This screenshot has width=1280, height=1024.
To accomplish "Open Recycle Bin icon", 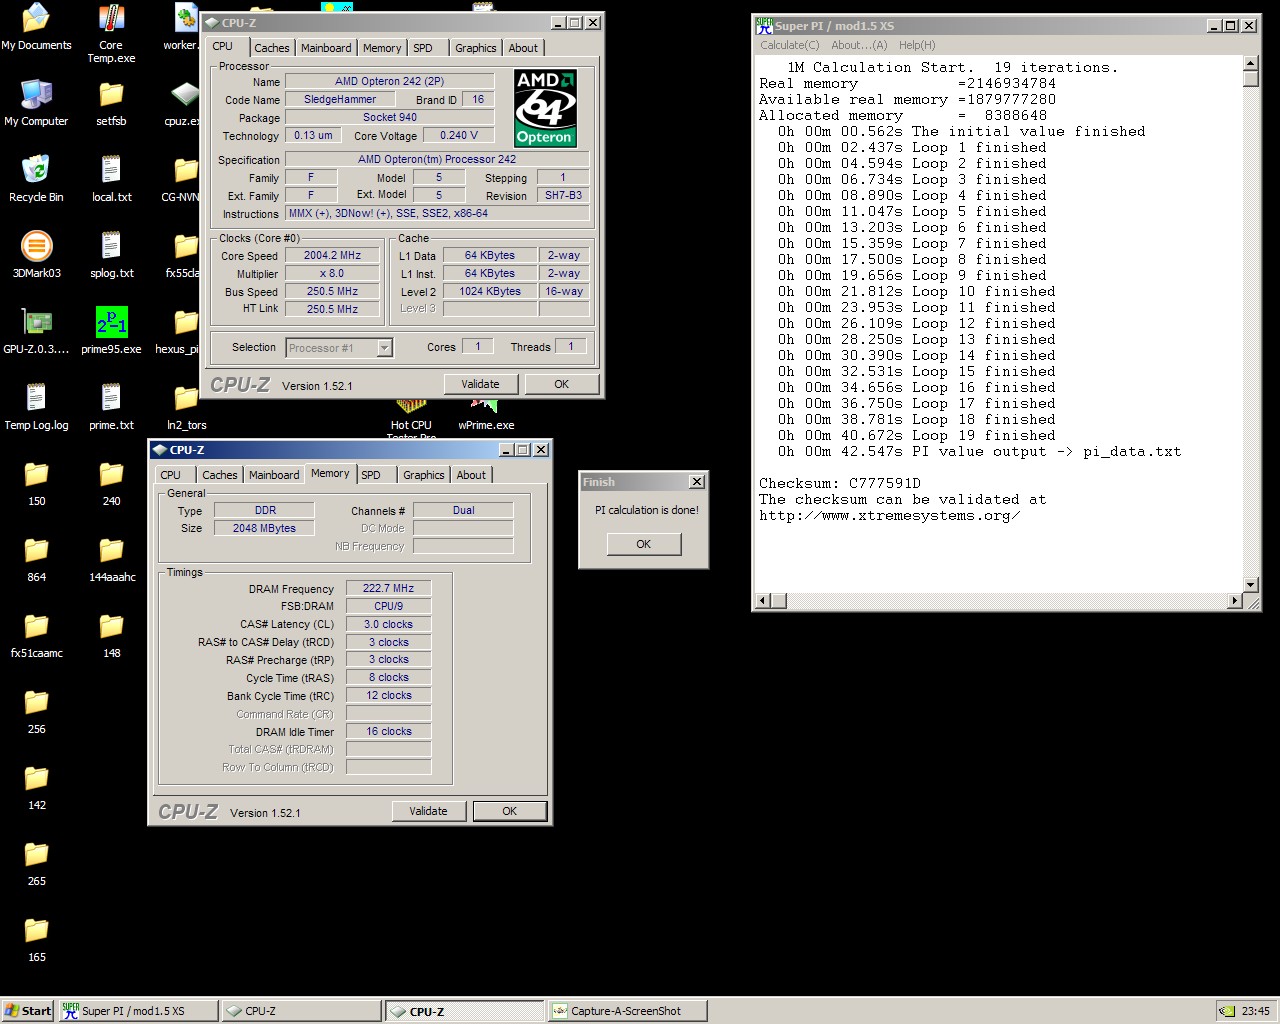I will pyautogui.click(x=36, y=179).
